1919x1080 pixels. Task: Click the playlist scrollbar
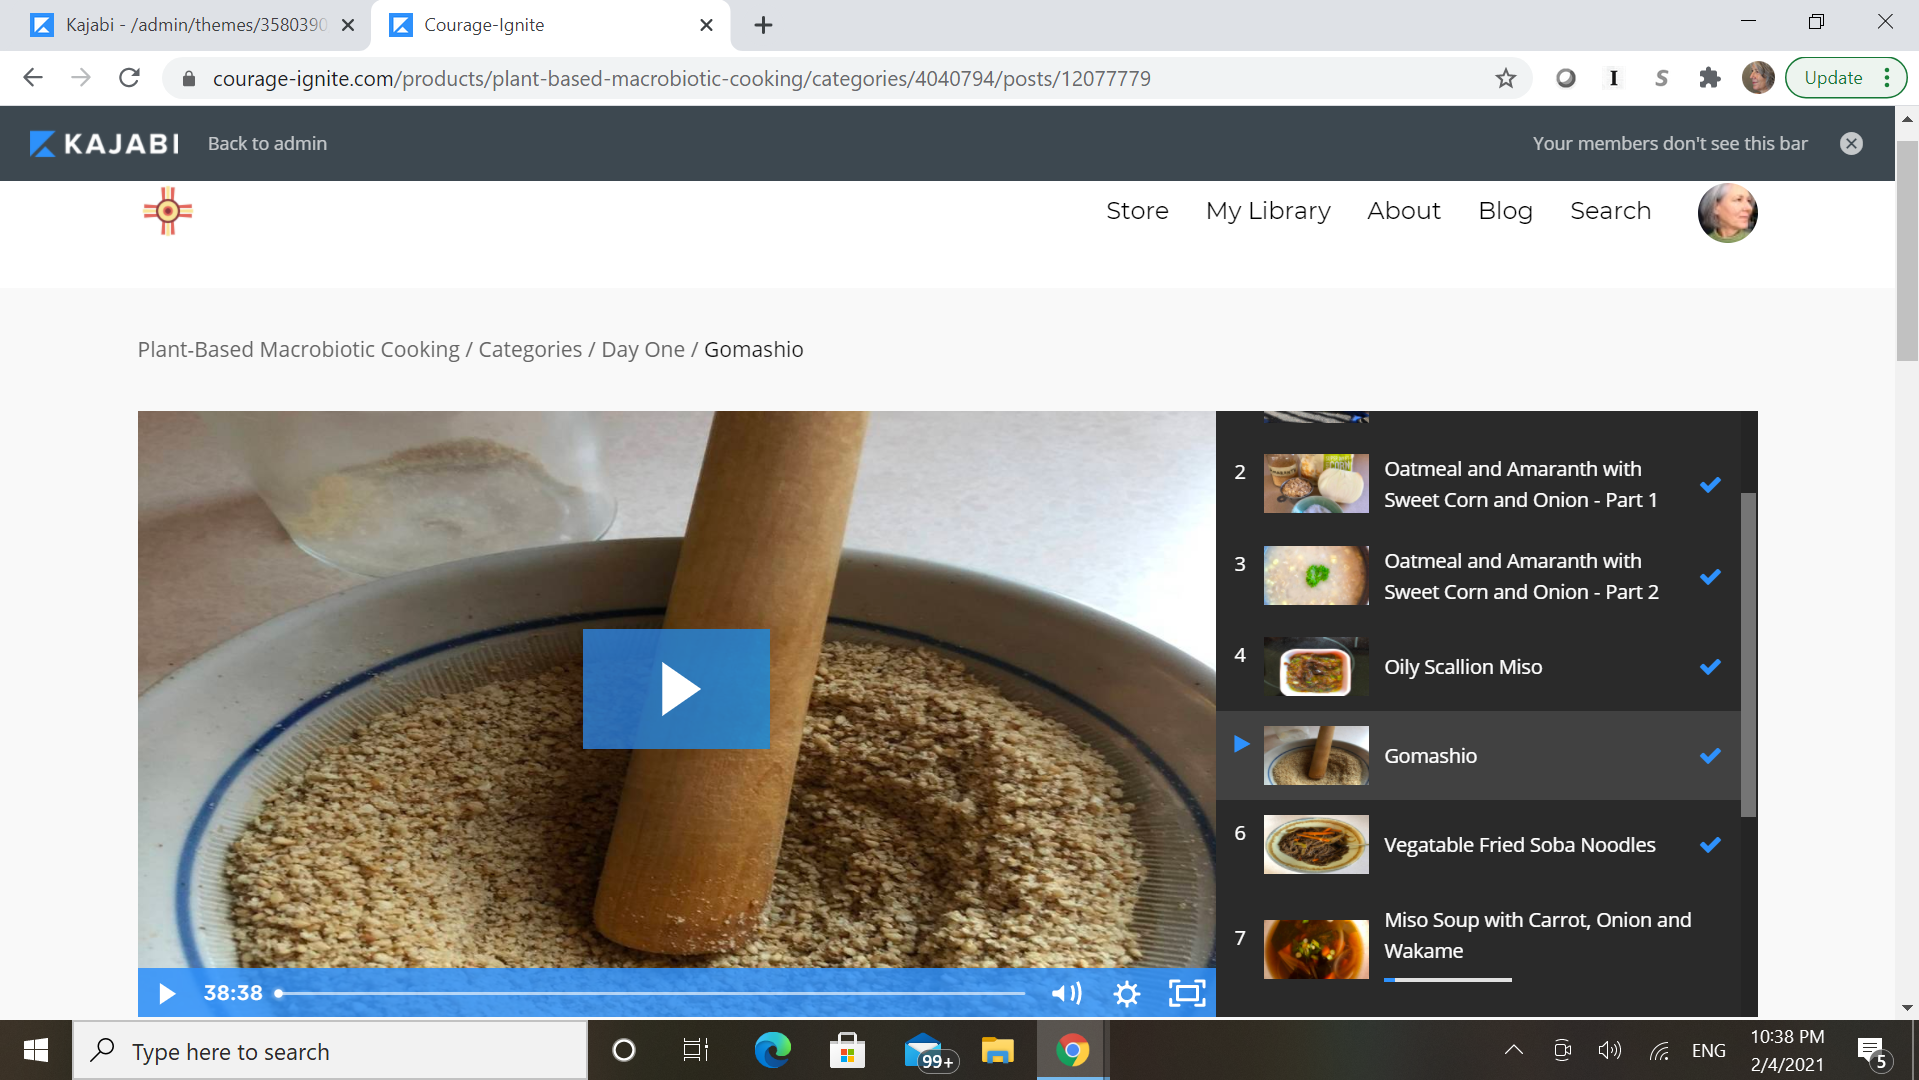pos(1748,655)
